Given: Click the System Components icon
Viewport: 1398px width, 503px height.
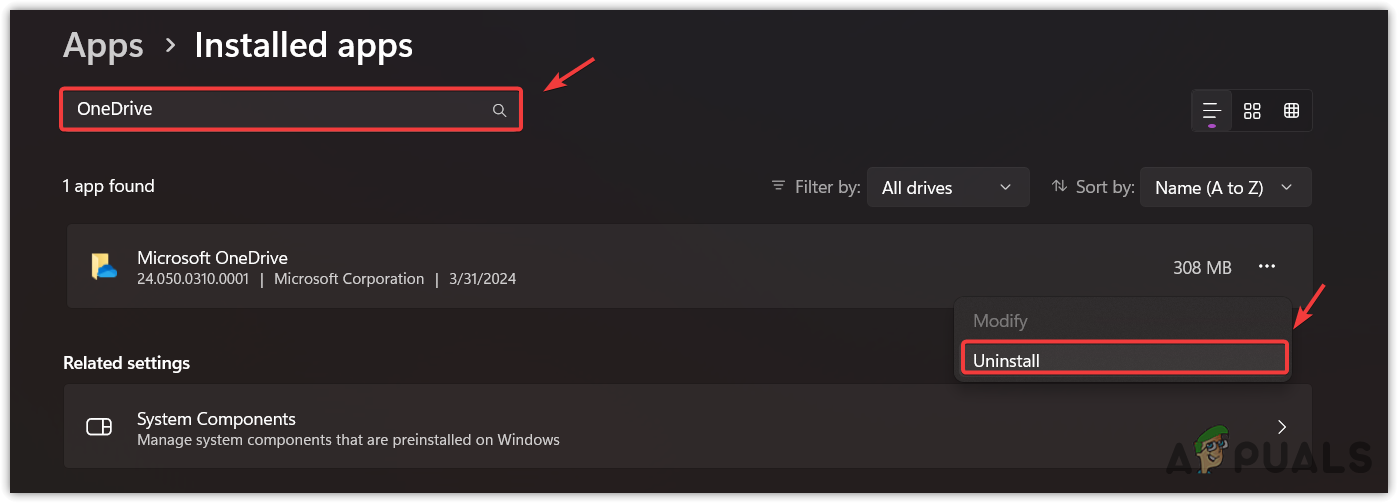Looking at the screenshot, I should coord(100,428).
